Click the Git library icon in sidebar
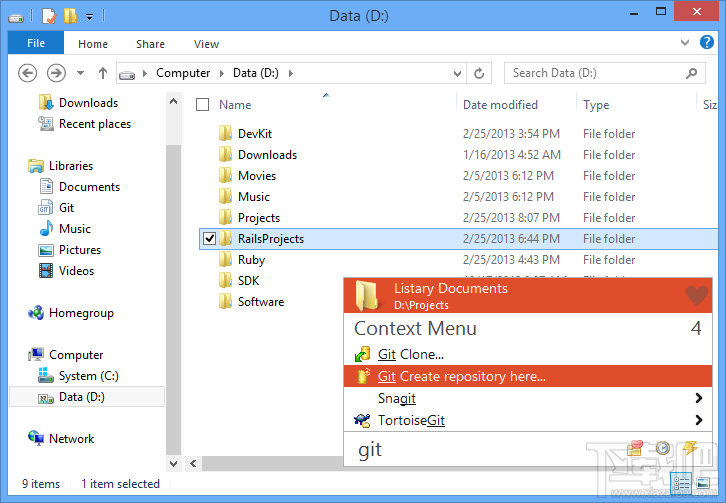Screen dimensions: 726x503 45,207
